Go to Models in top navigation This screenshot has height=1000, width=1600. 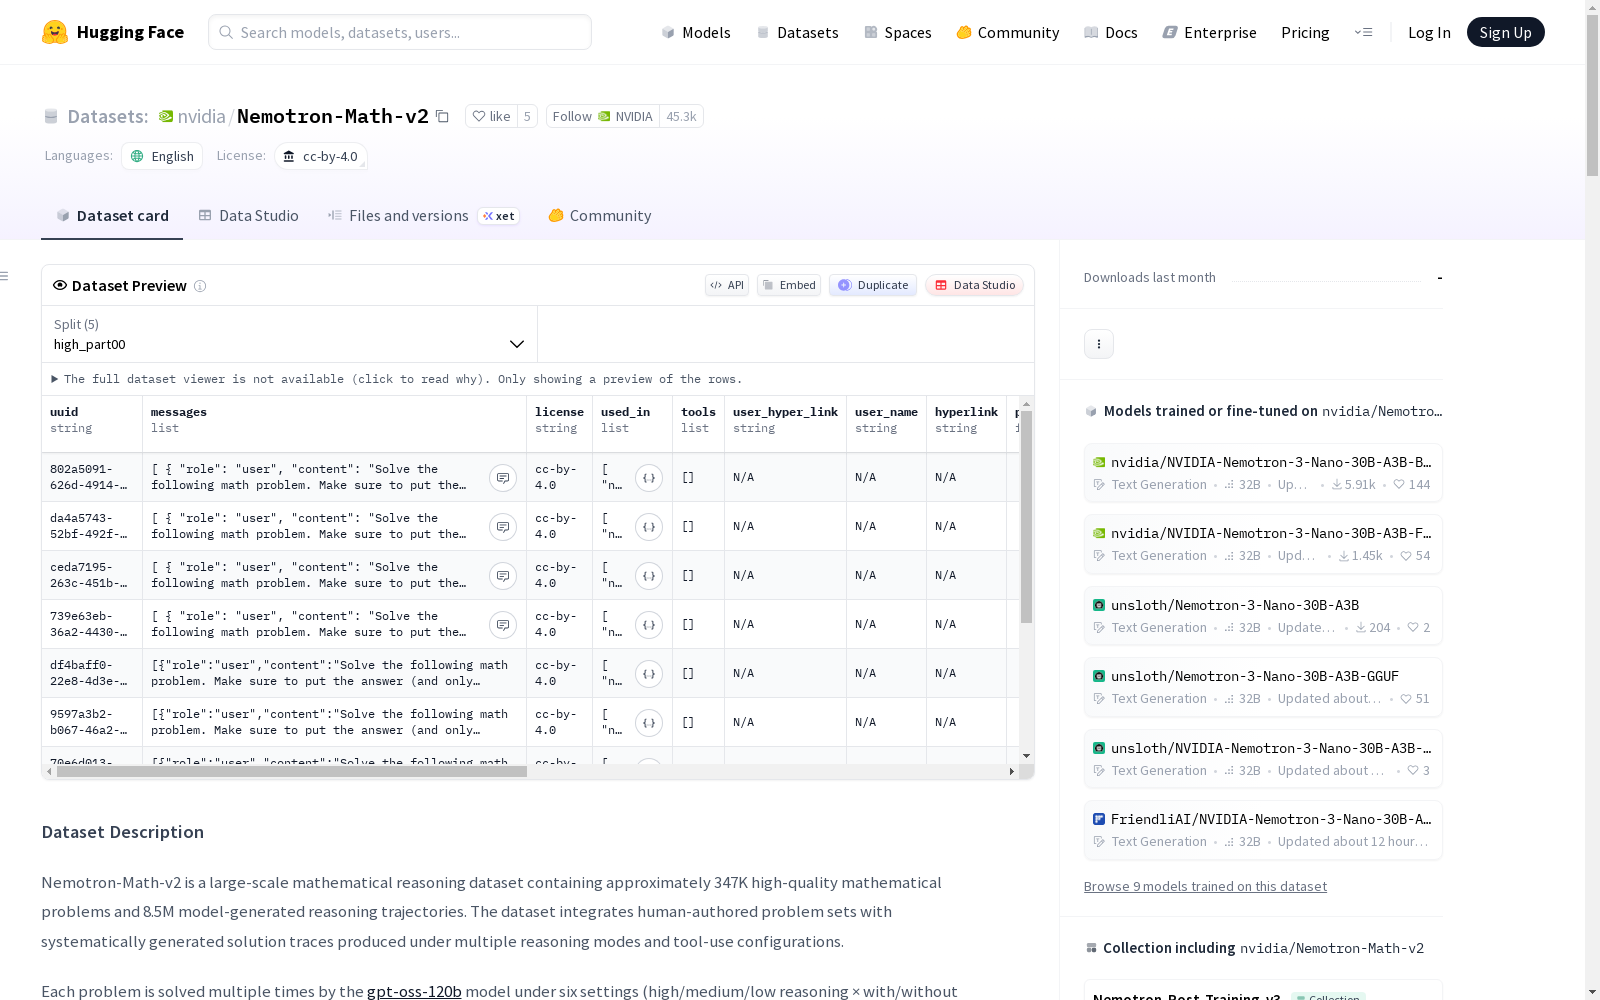coord(696,32)
